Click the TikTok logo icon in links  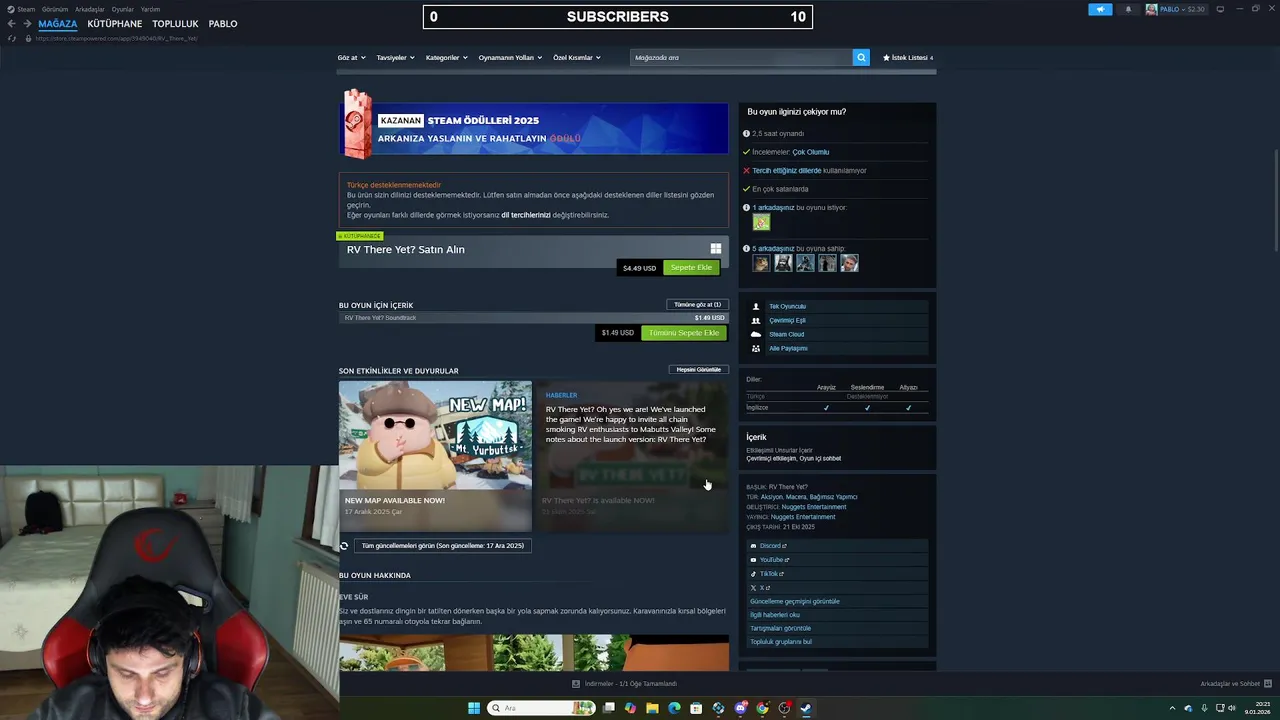tap(753, 574)
